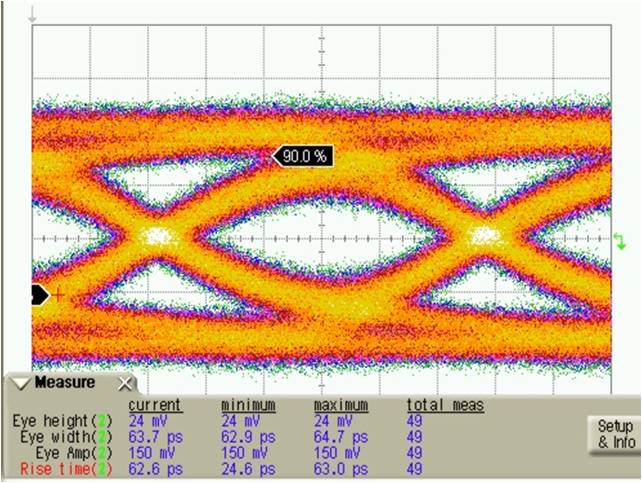Open the Measure tab
Viewport: 642px width, 483px height.
pyautogui.click(x=65, y=383)
